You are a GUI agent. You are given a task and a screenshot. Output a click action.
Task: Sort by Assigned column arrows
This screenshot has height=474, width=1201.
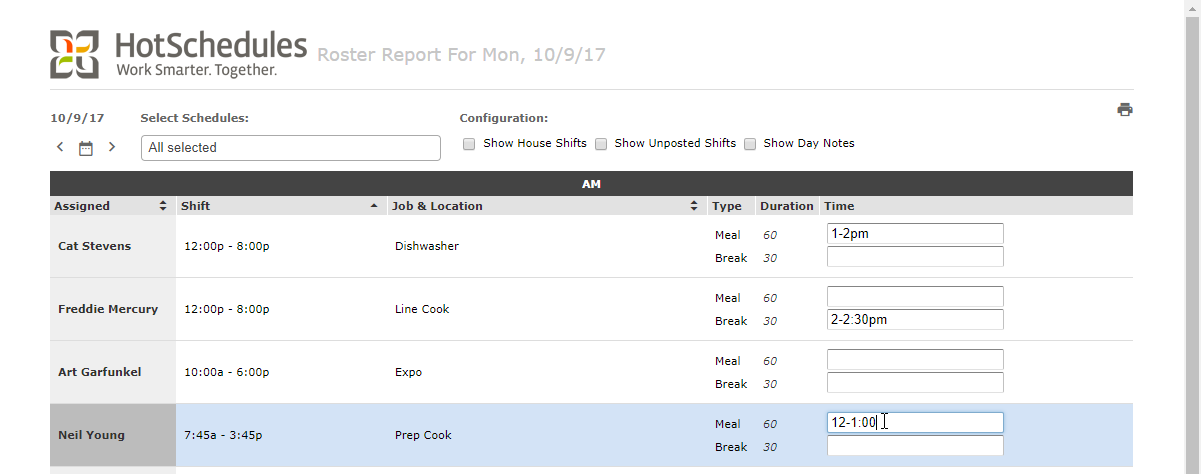(163, 206)
